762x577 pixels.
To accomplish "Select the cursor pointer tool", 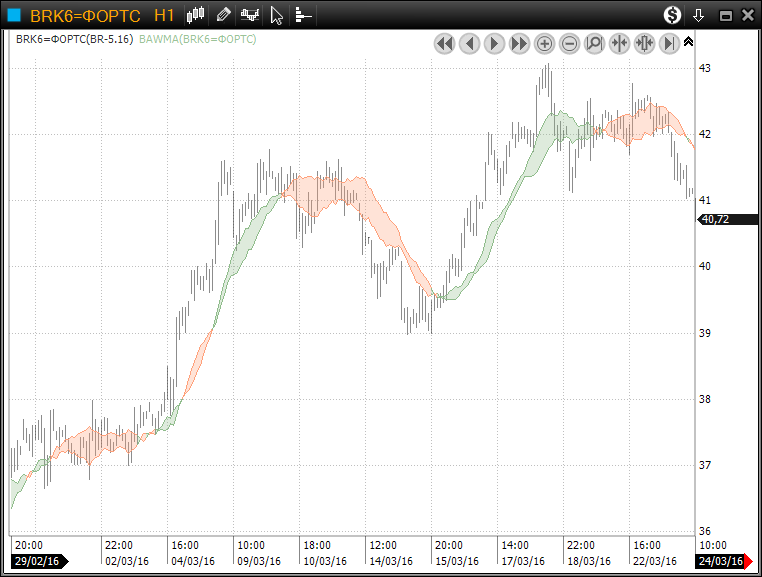I will point(277,15).
